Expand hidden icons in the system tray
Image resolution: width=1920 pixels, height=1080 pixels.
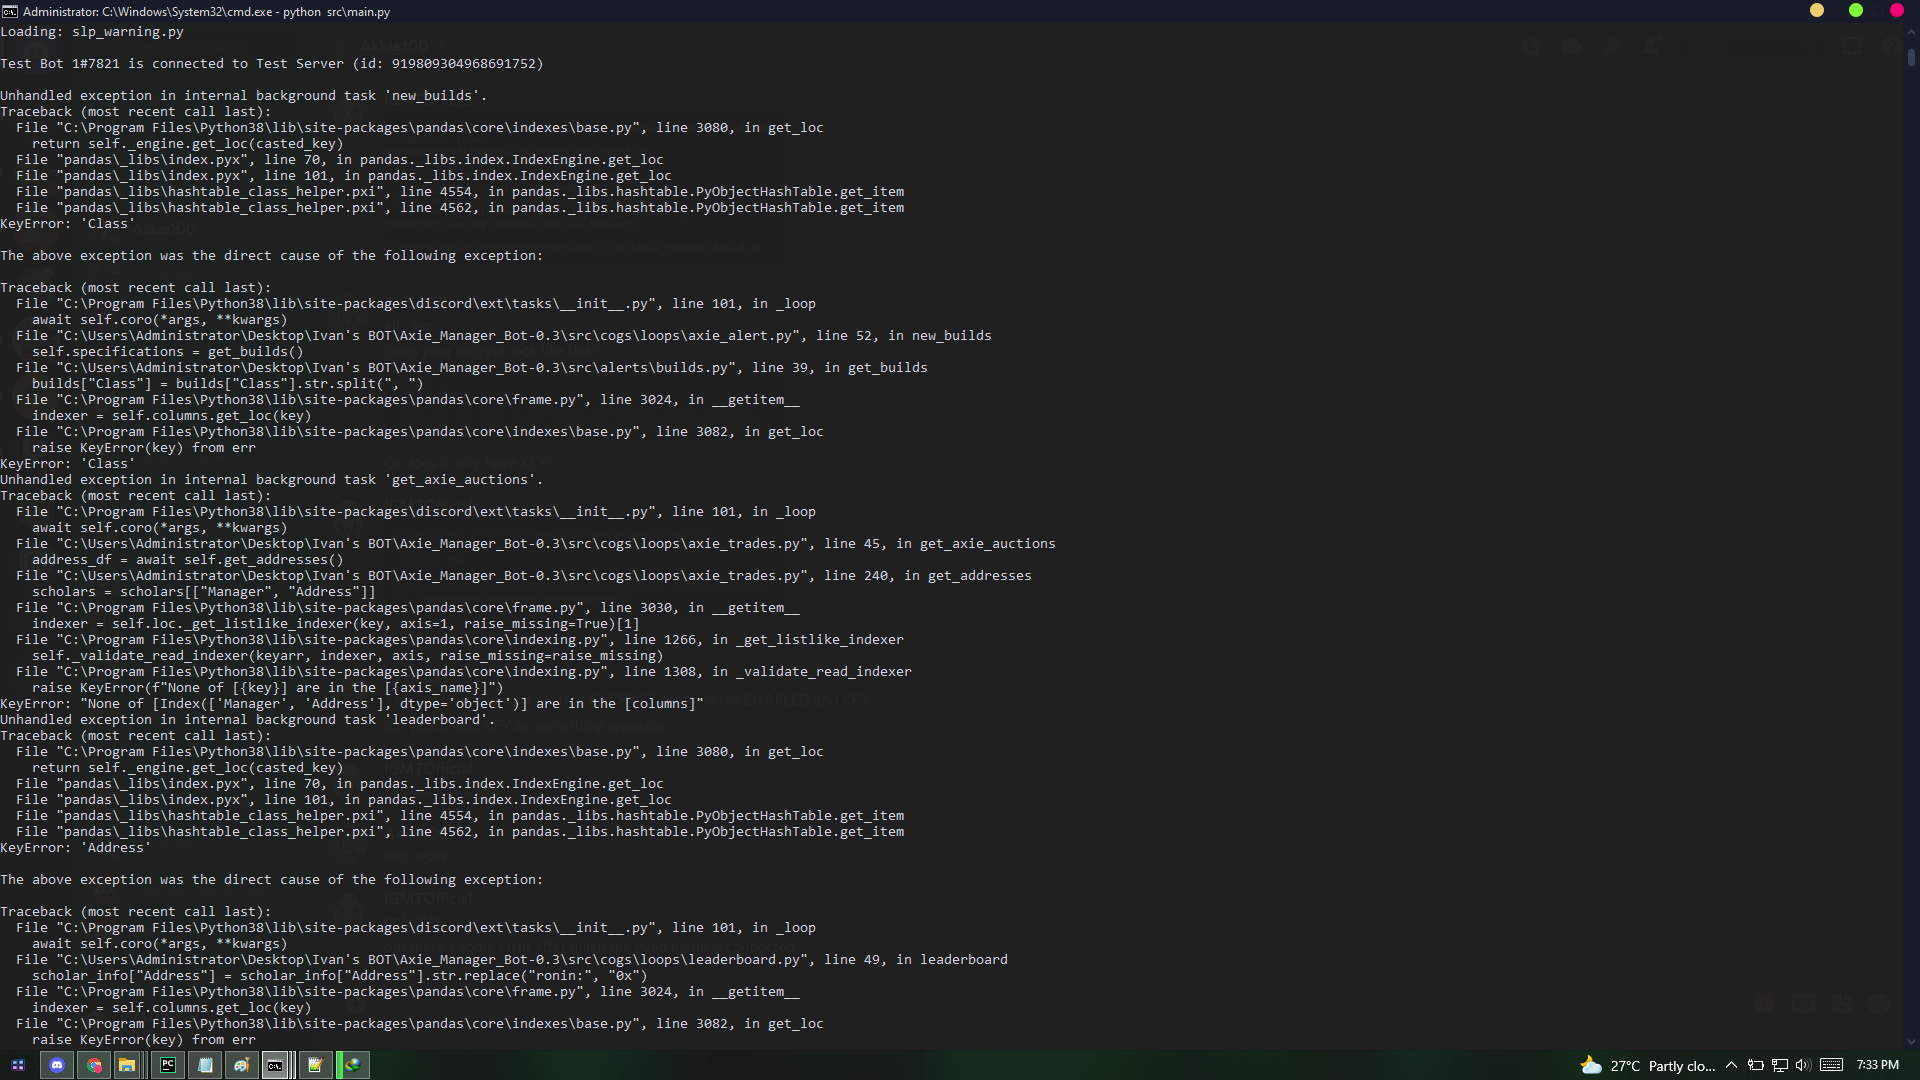tap(1732, 1065)
